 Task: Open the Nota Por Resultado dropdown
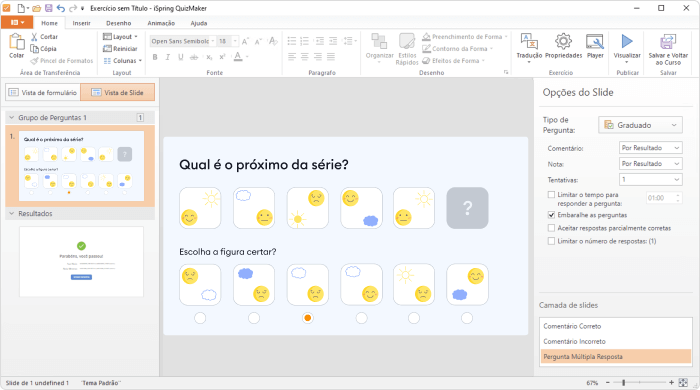(x=650, y=164)
